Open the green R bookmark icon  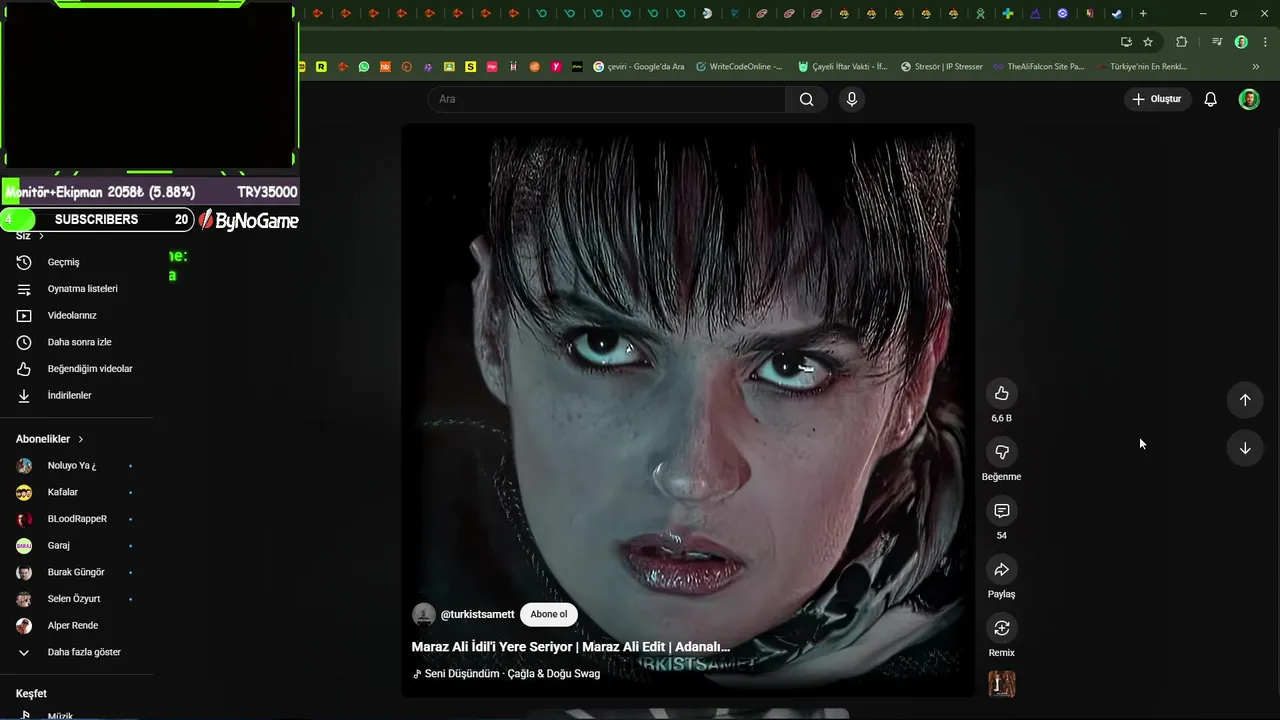[x=321, y=67]
